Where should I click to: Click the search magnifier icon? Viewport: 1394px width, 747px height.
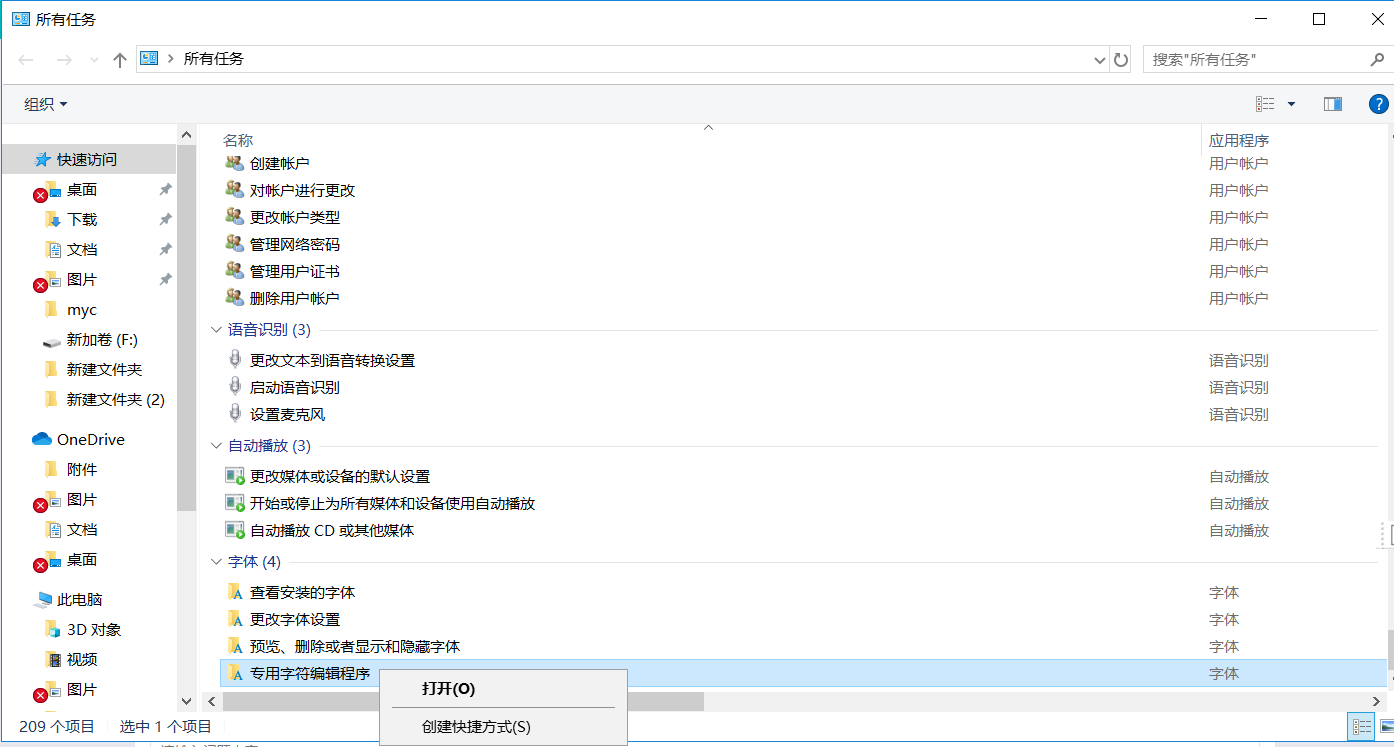click(1377, 60)
